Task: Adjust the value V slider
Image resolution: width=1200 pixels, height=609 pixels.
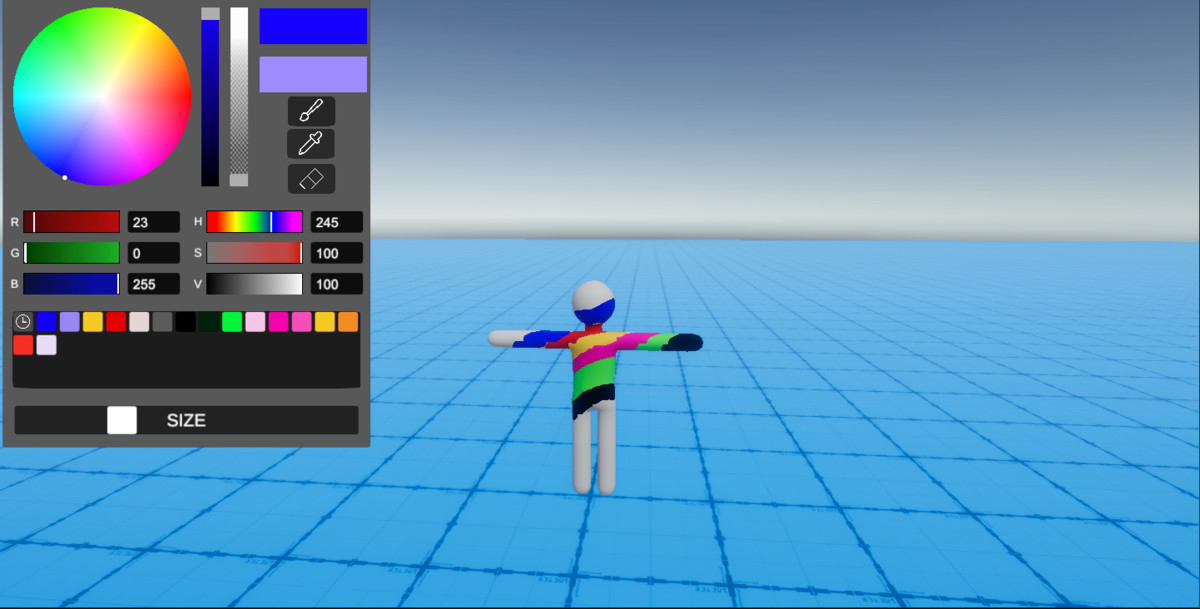Action: click(x=254, y=284)
